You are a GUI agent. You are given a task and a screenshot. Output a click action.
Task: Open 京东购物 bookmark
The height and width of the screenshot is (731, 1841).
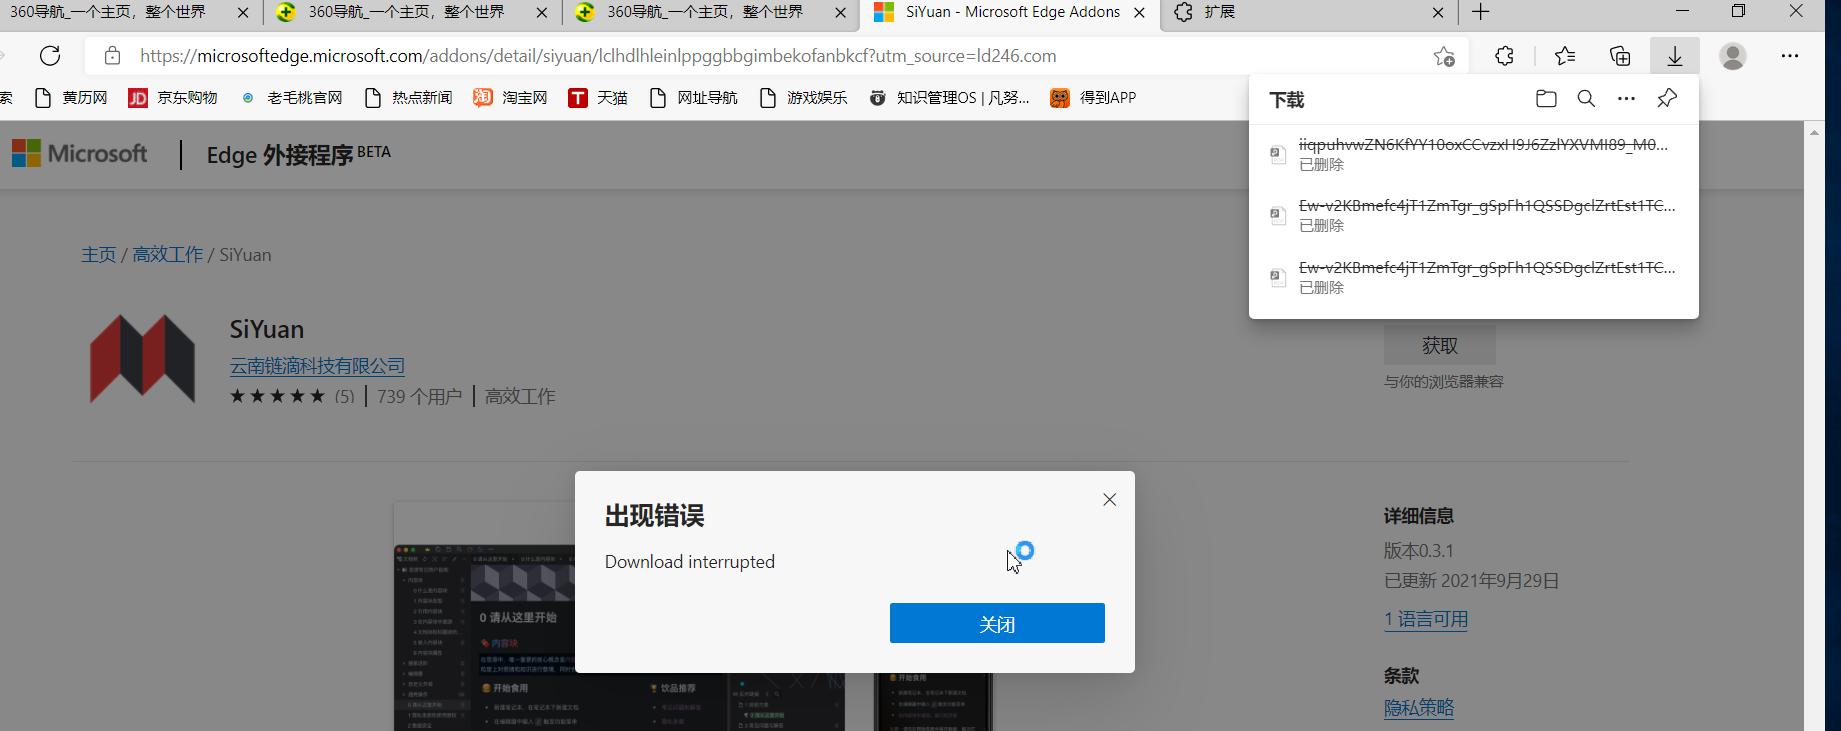point(173,98)
